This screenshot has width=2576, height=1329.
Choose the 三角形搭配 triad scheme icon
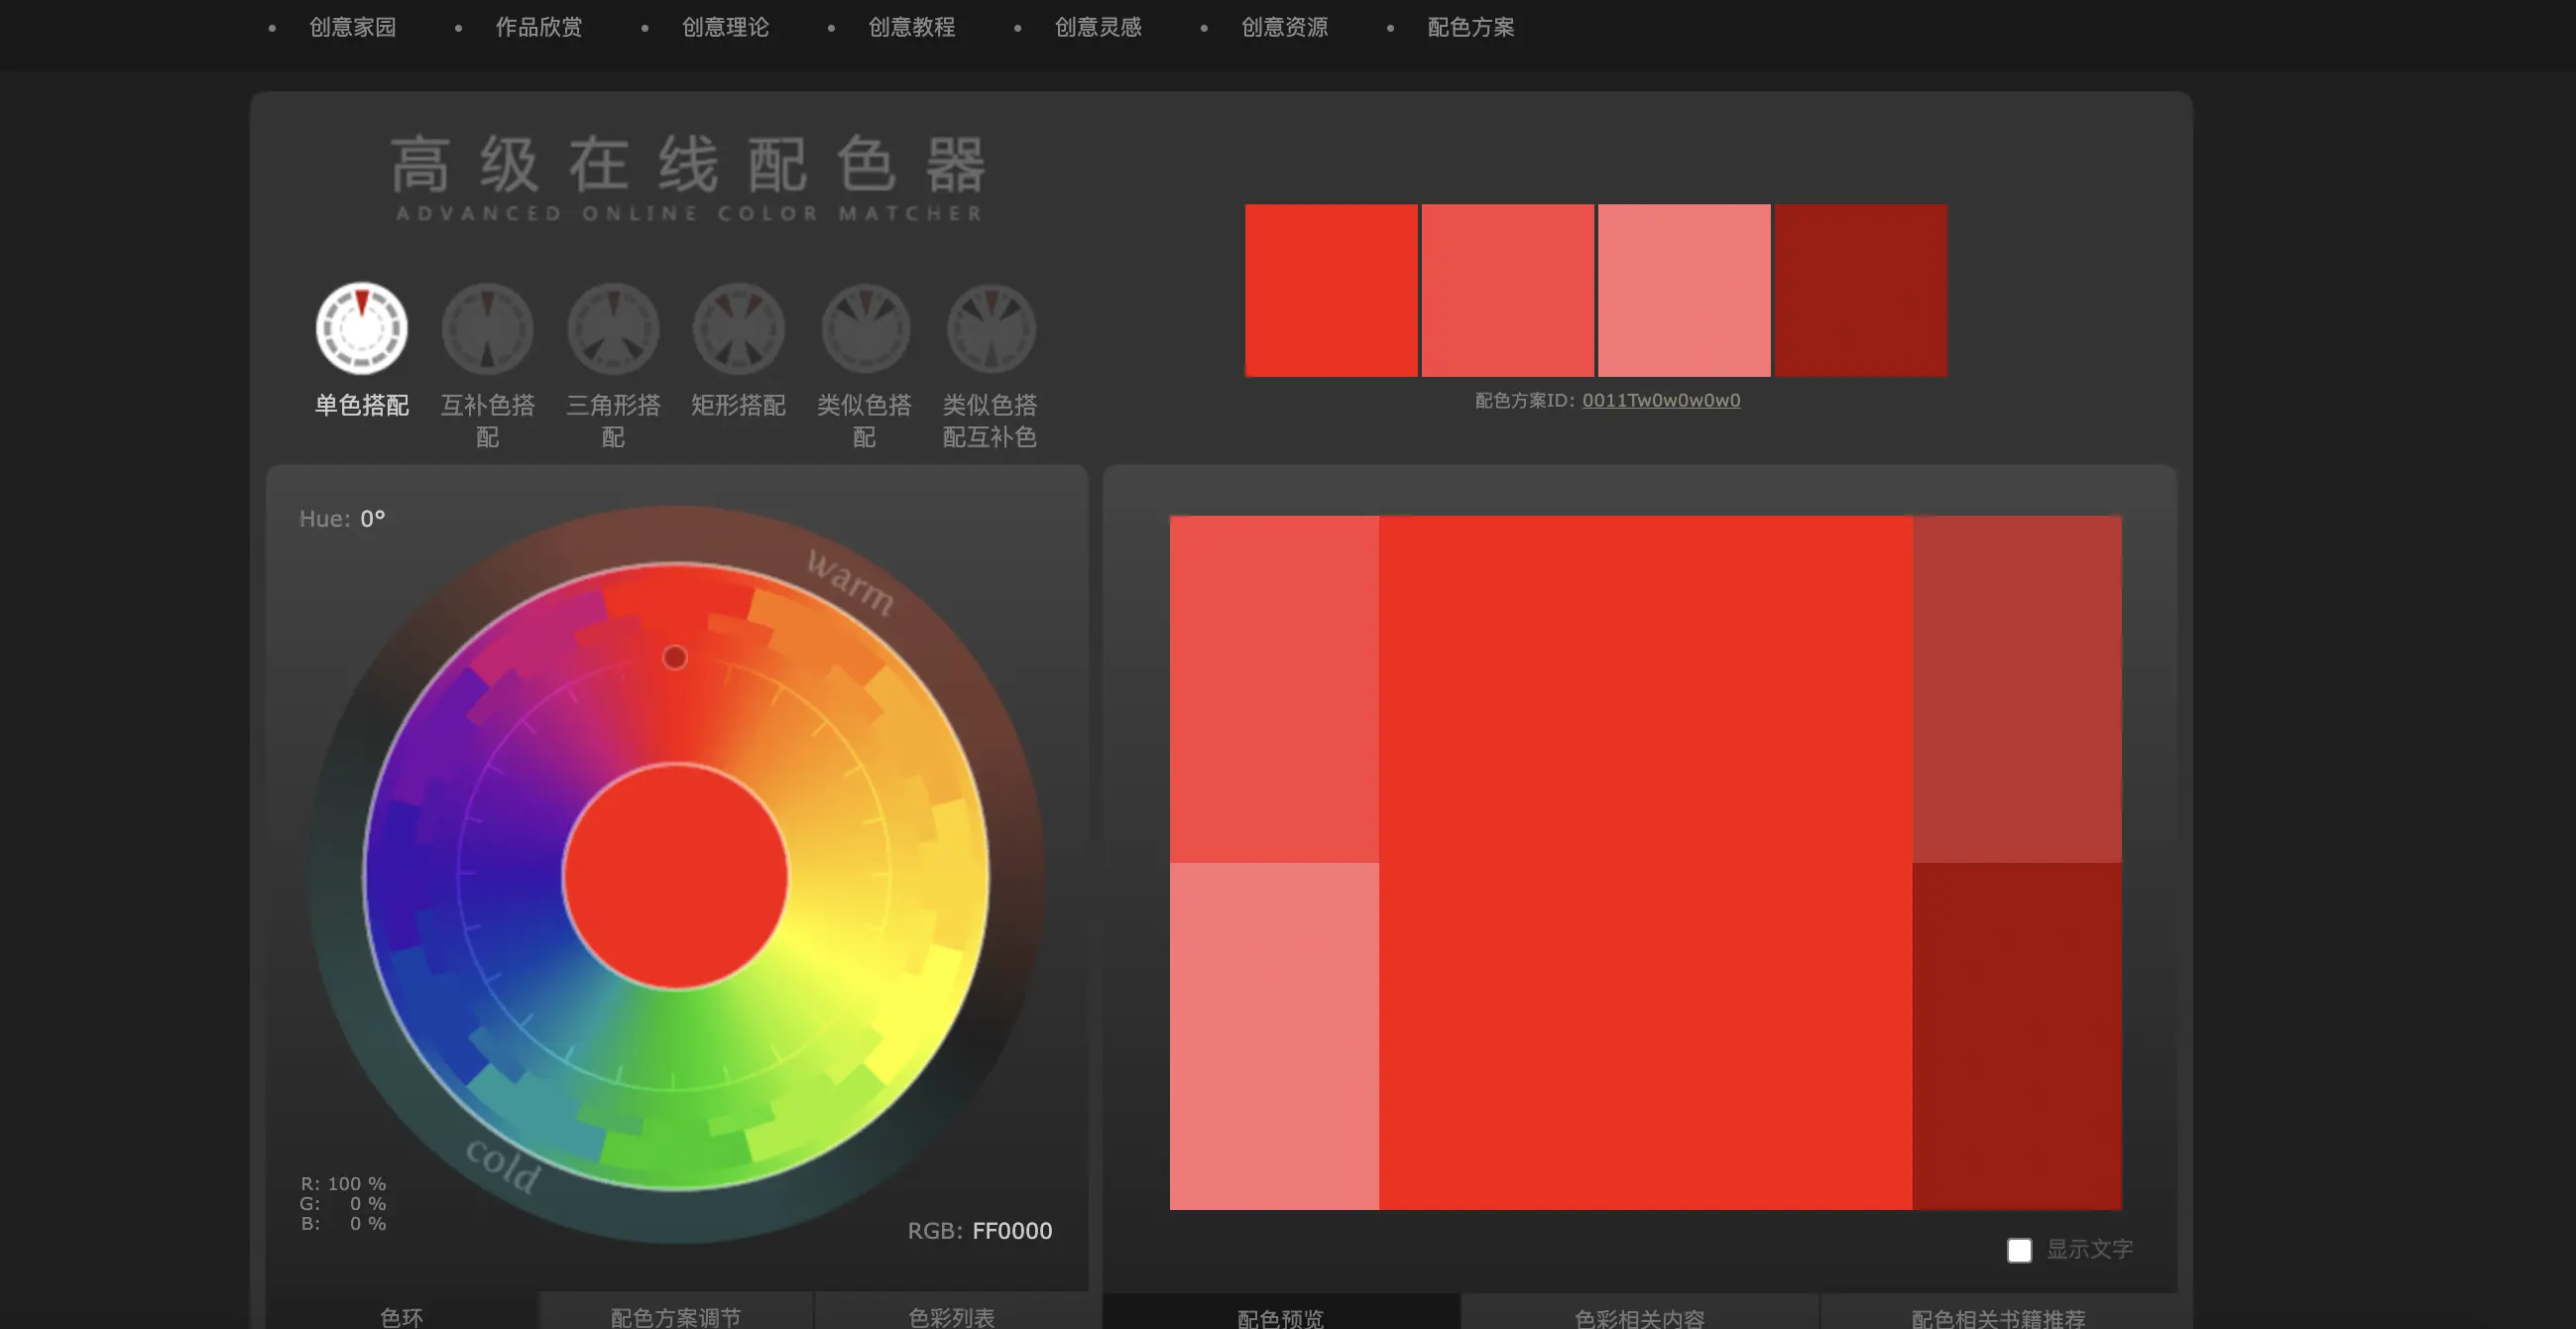[x=613, y=328]
